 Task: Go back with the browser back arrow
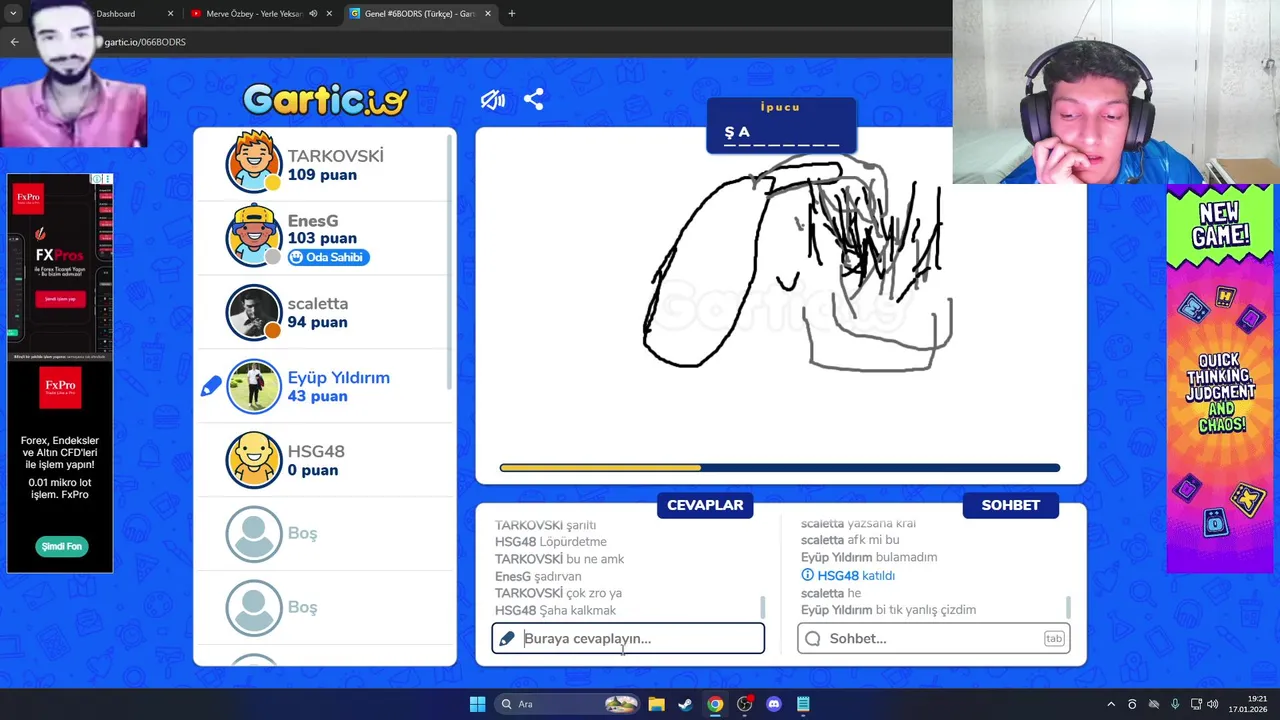[x=14, y=42]
